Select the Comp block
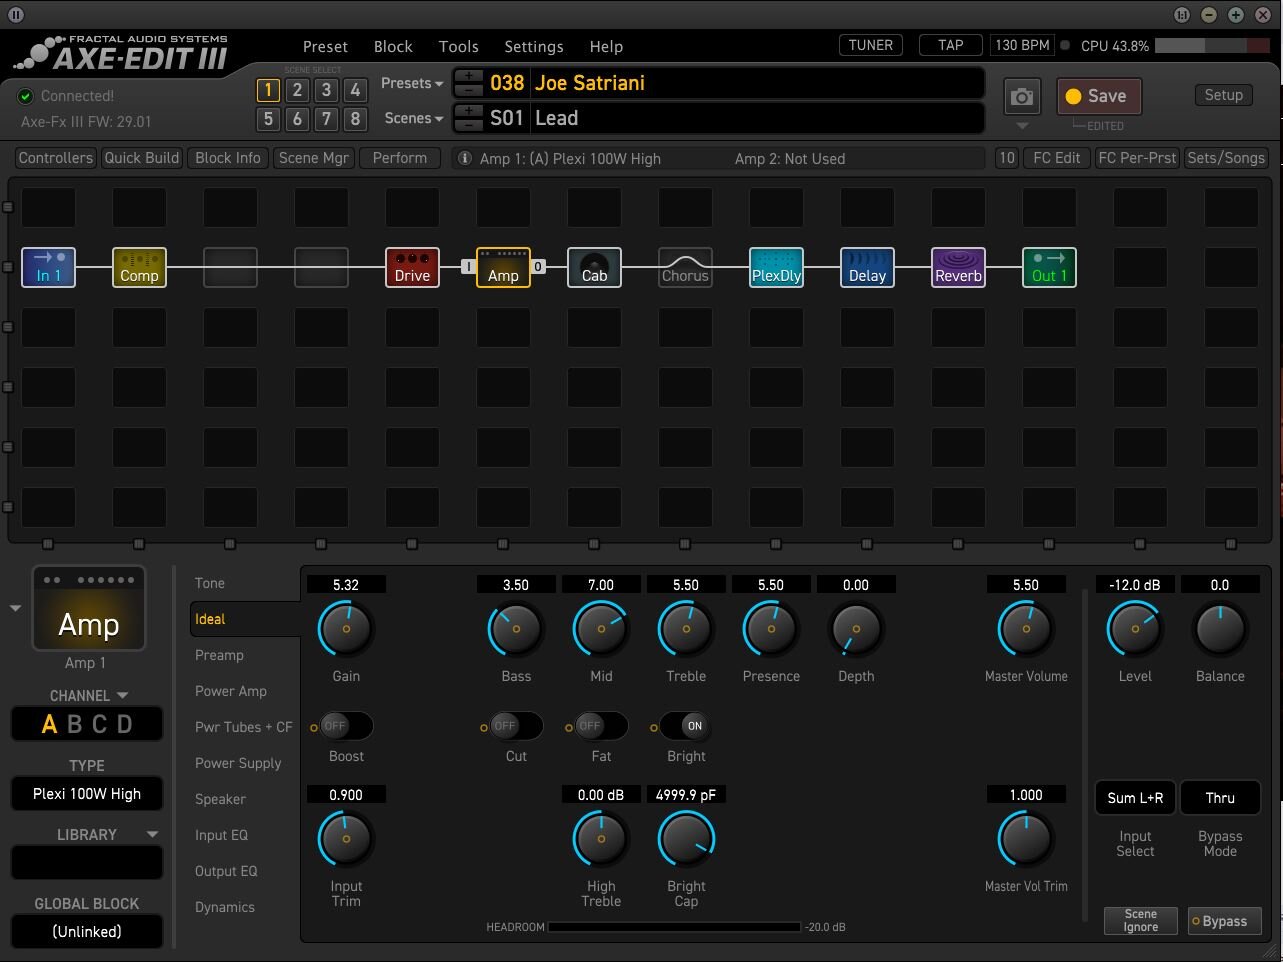The image size is (1283, 962). 139,267
